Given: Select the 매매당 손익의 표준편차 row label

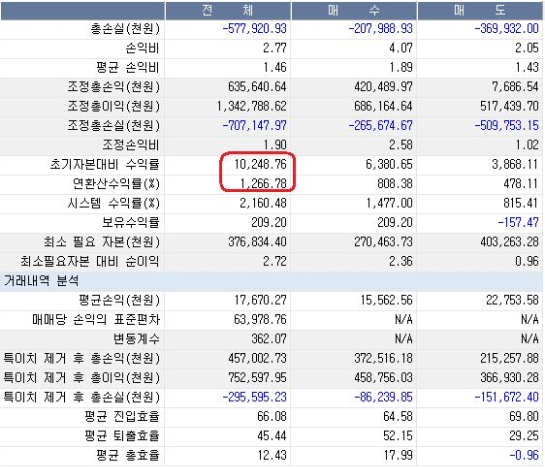Looking at the screenshot, I should pyautogui.click(x=96, y=319).
